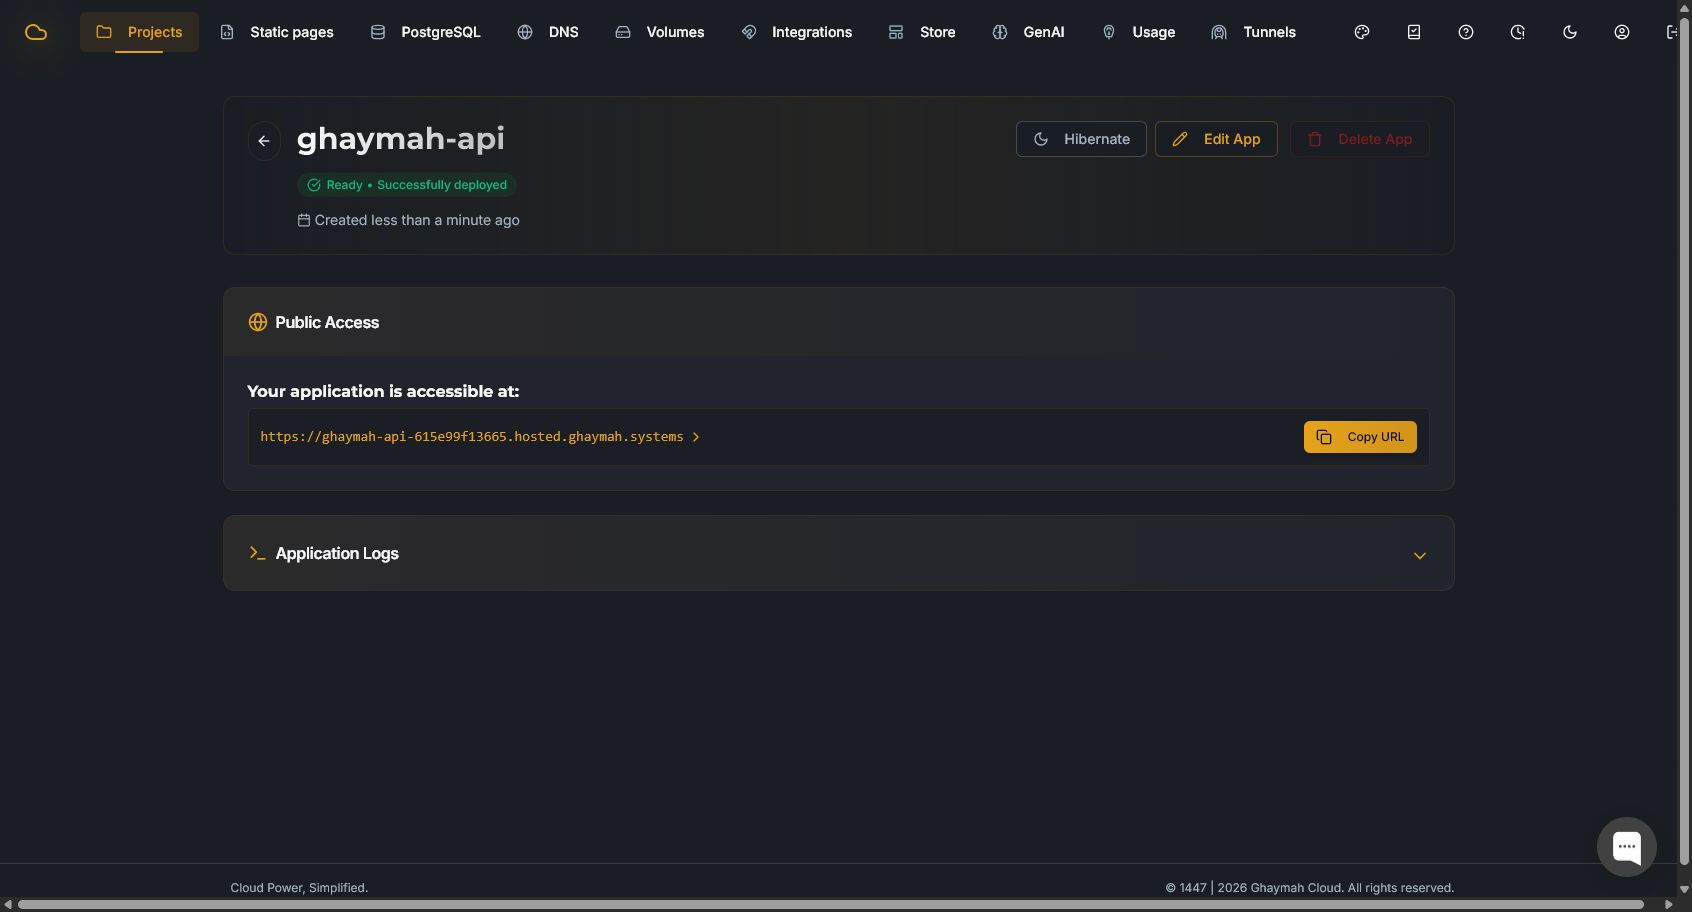Viewport: 1692px width, 912px height.
Task: Toggle dark mode with the moon icon
Action: pos(1570,32)
